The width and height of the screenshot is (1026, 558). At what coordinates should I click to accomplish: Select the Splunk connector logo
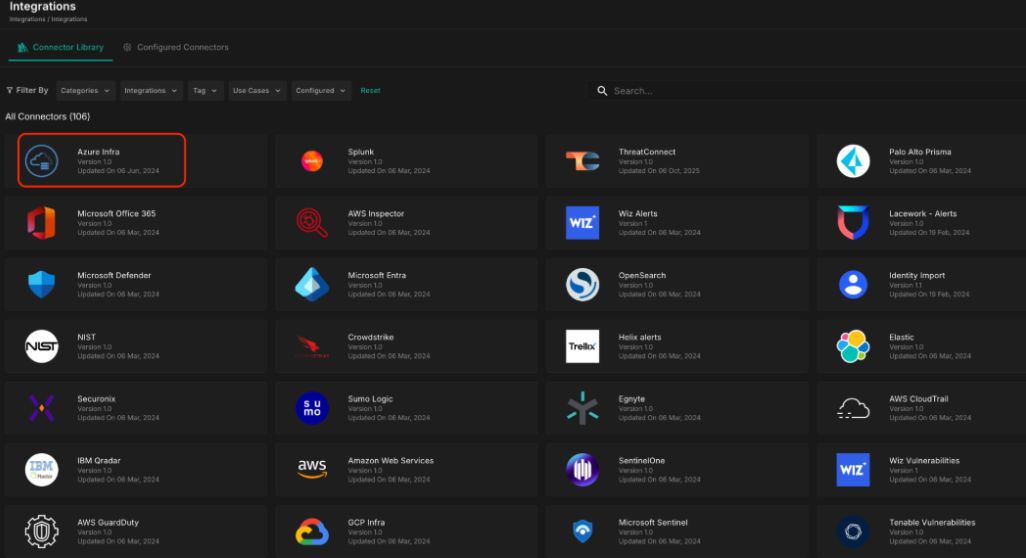(312, 161)
